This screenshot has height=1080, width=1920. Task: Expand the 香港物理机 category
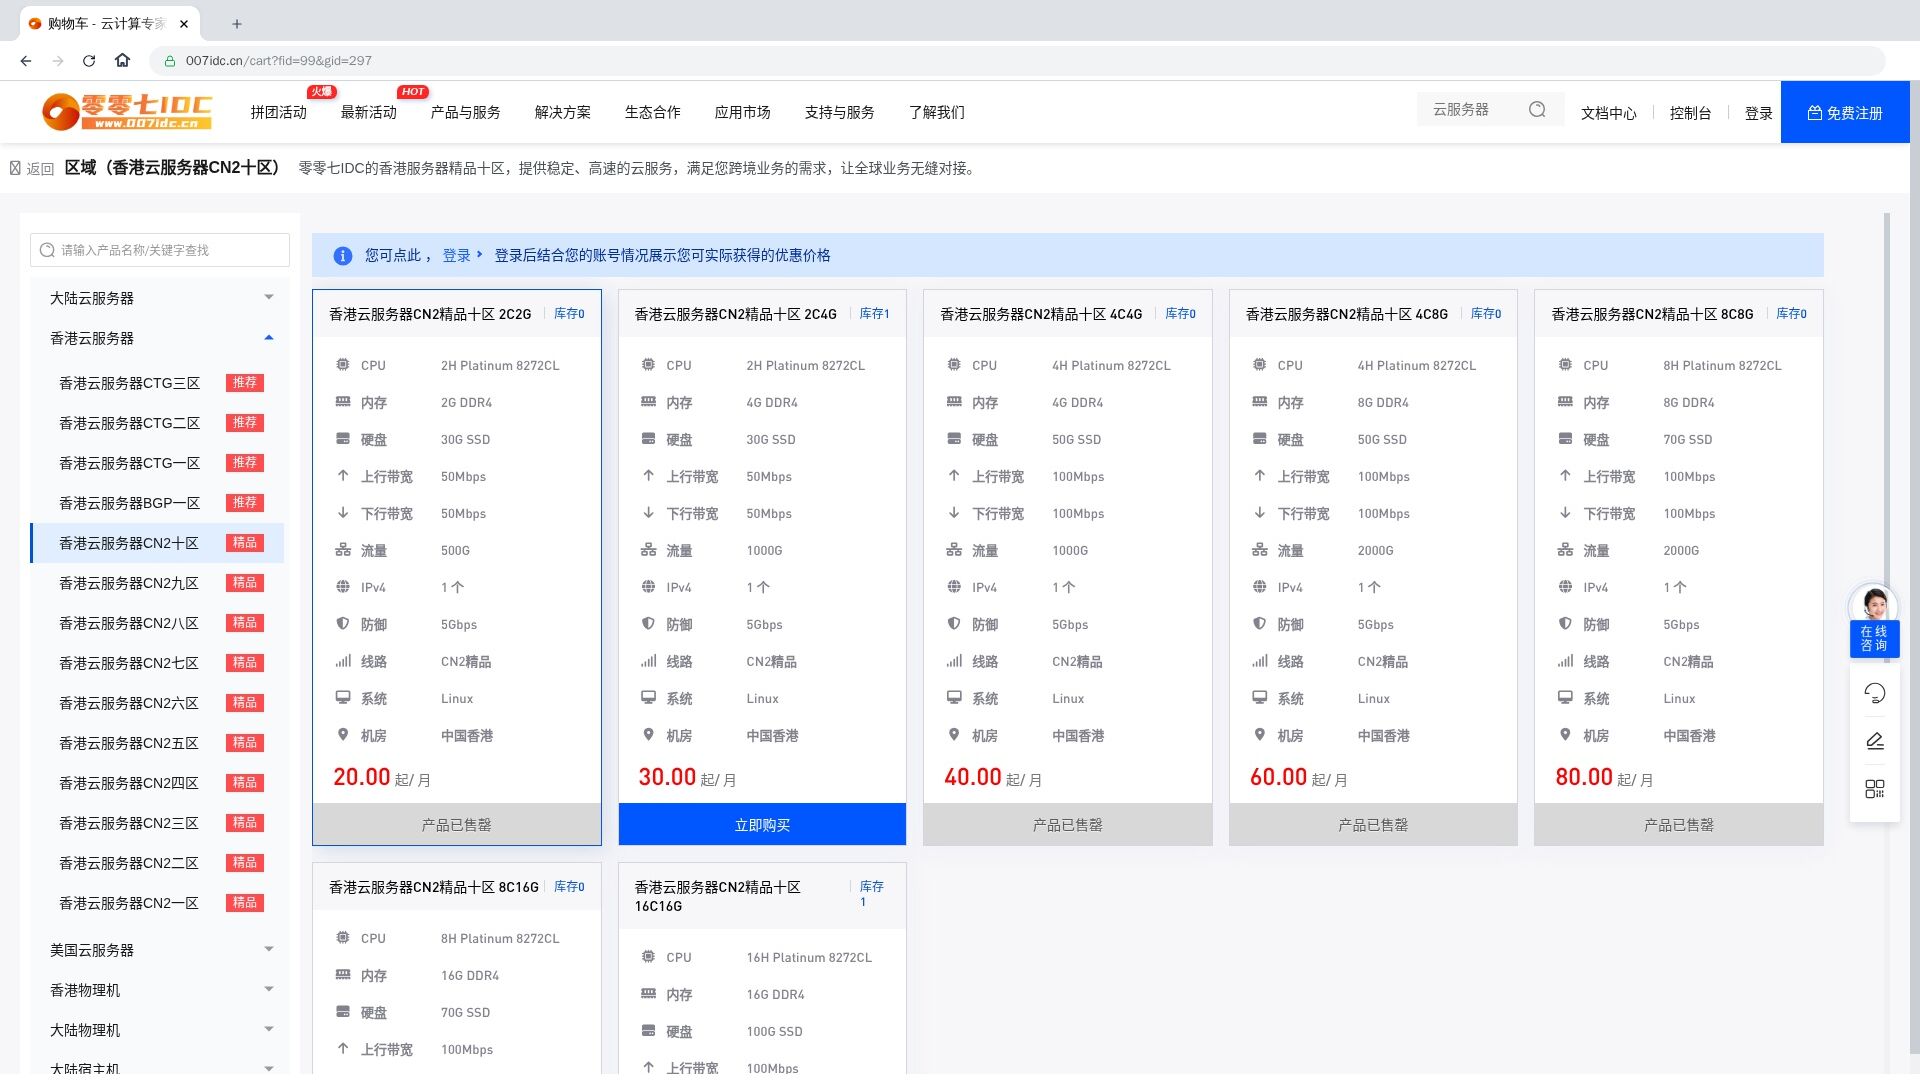pyautogui.click(x=160, y=990)
